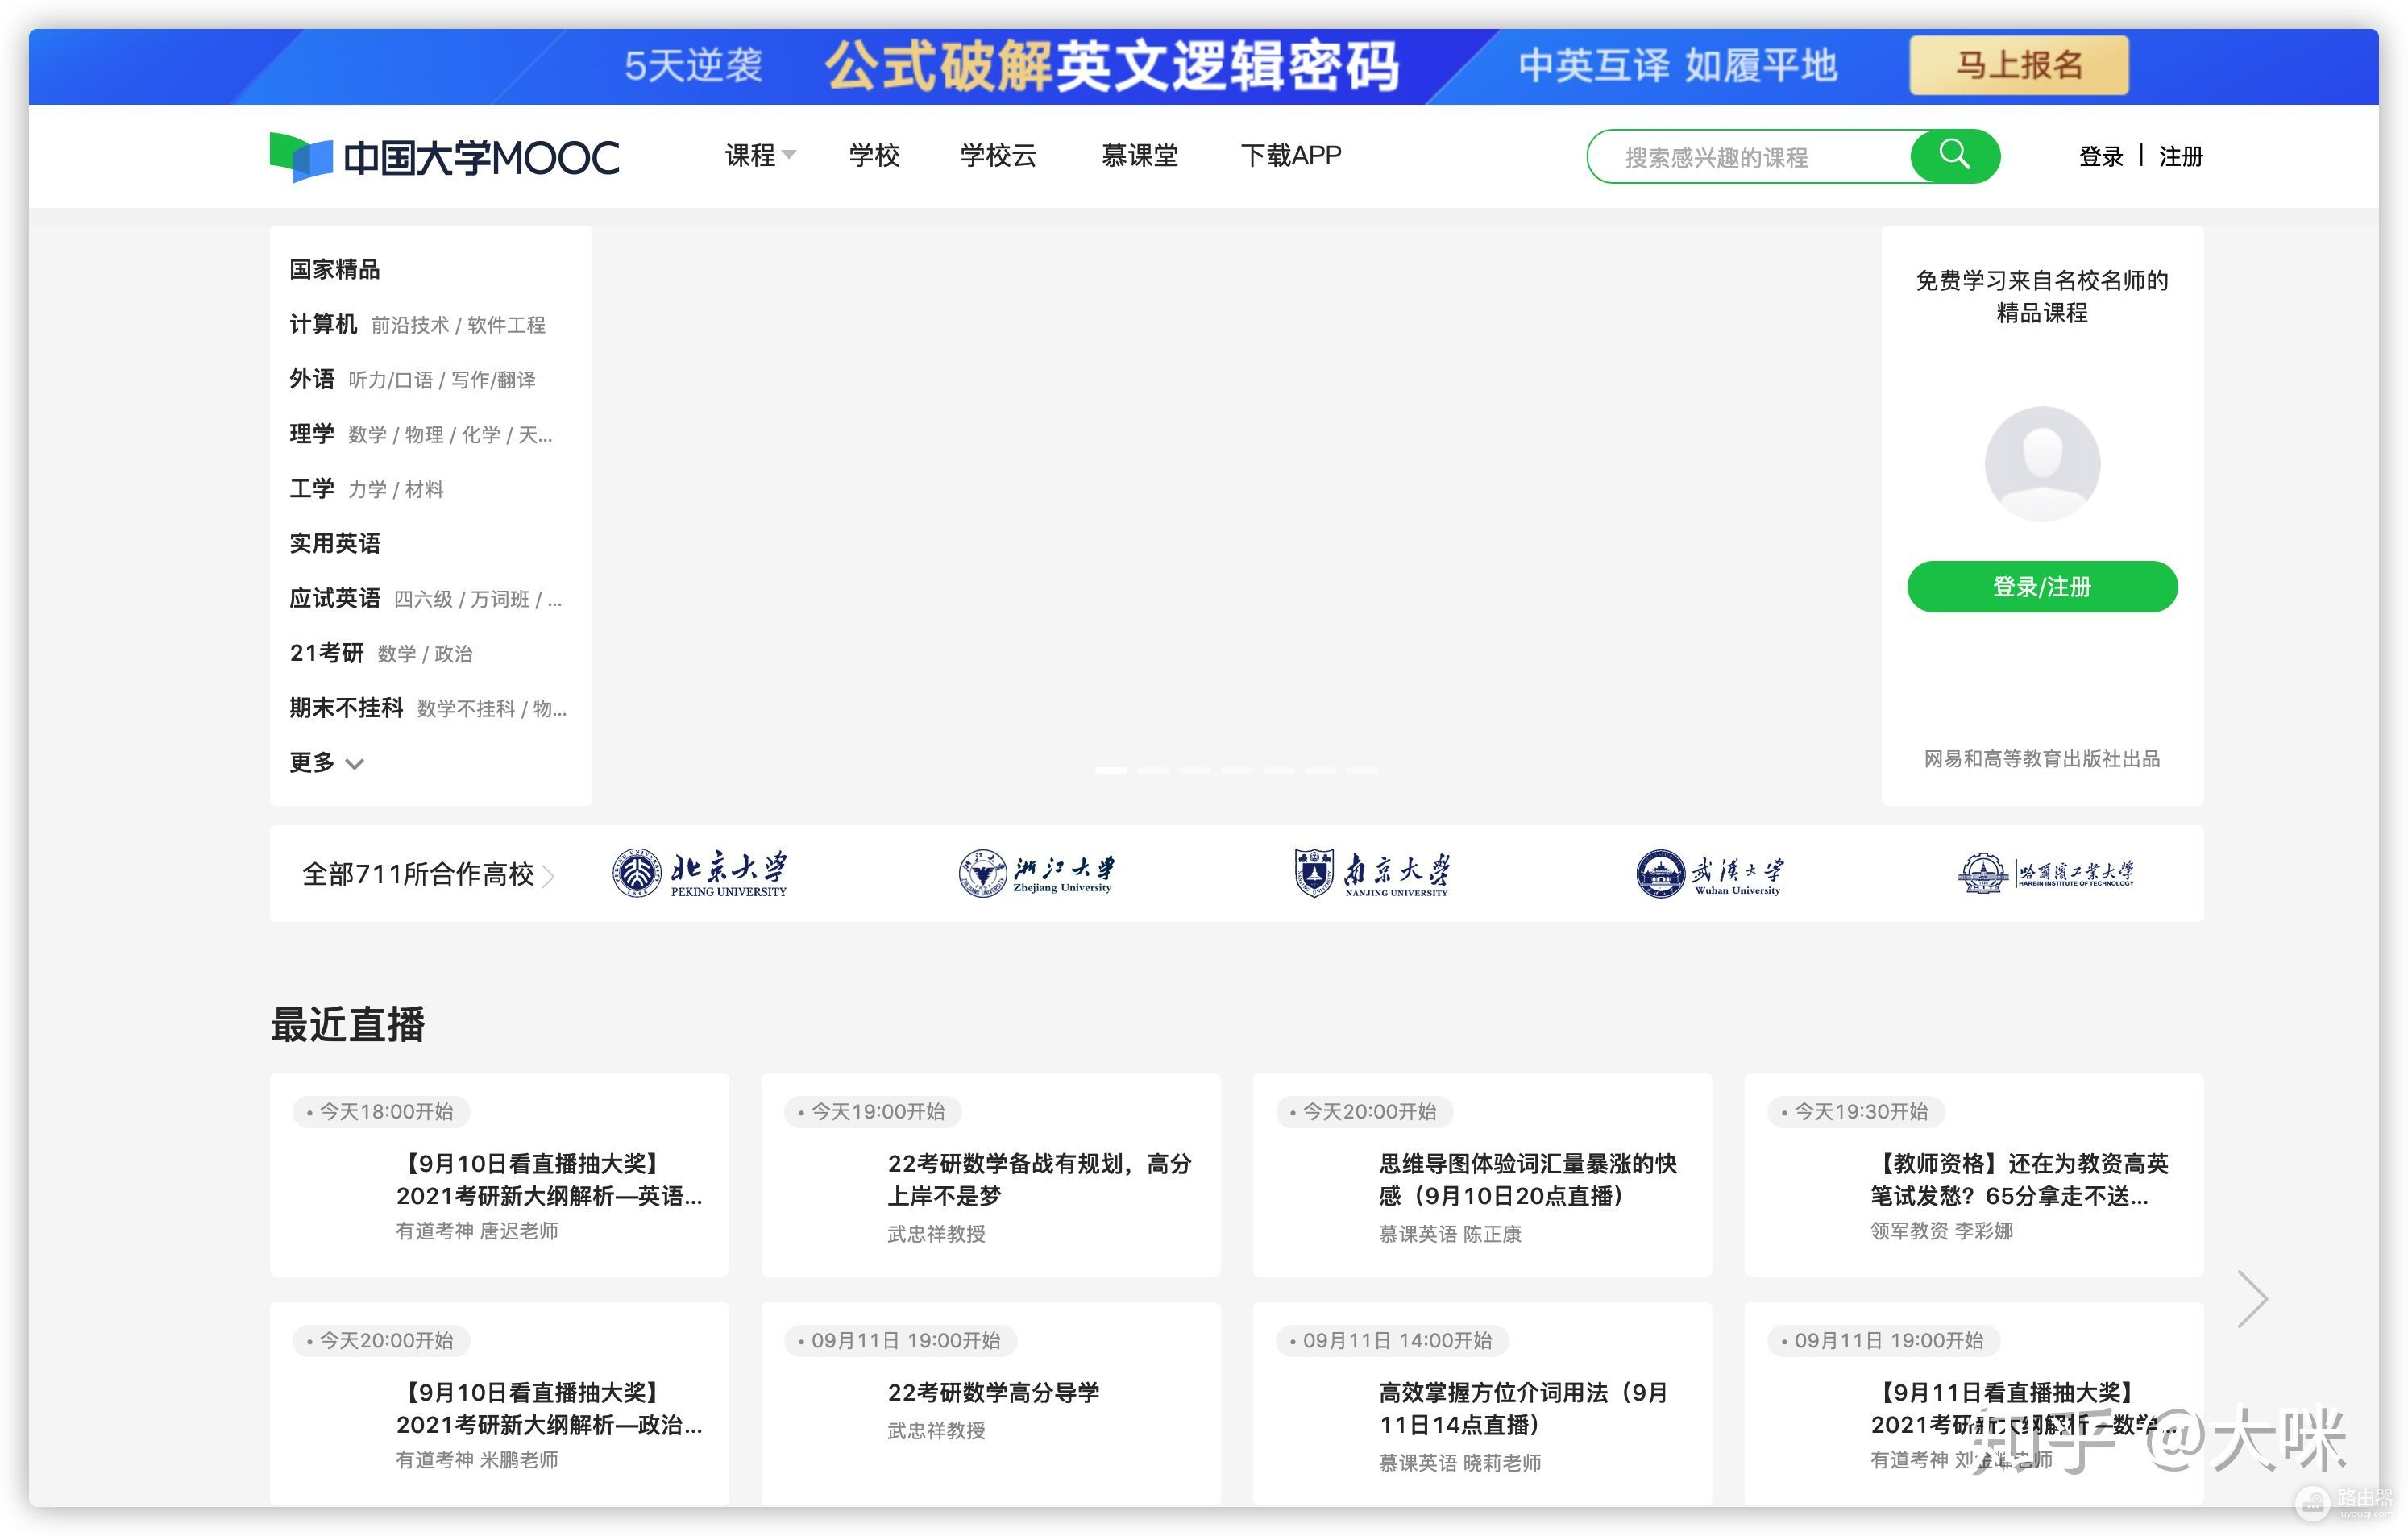The height and width of the screenshot is (1536, 2408).
Task: Open live card 思维导图体验词汇量暴涨的快感
Action: (1482, 1175)
